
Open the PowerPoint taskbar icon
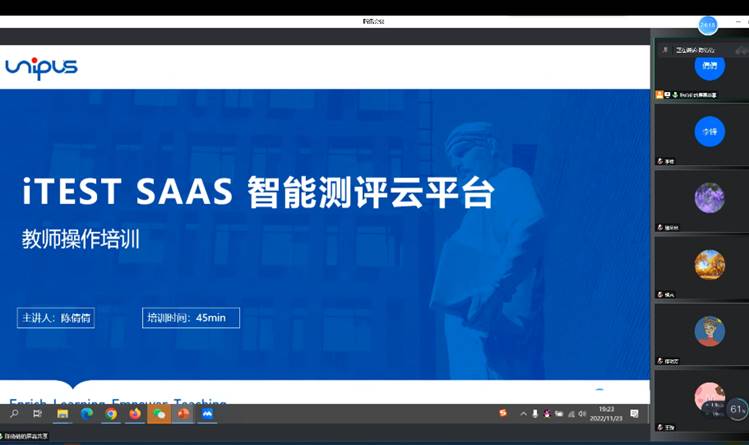[x=184, y=413]
